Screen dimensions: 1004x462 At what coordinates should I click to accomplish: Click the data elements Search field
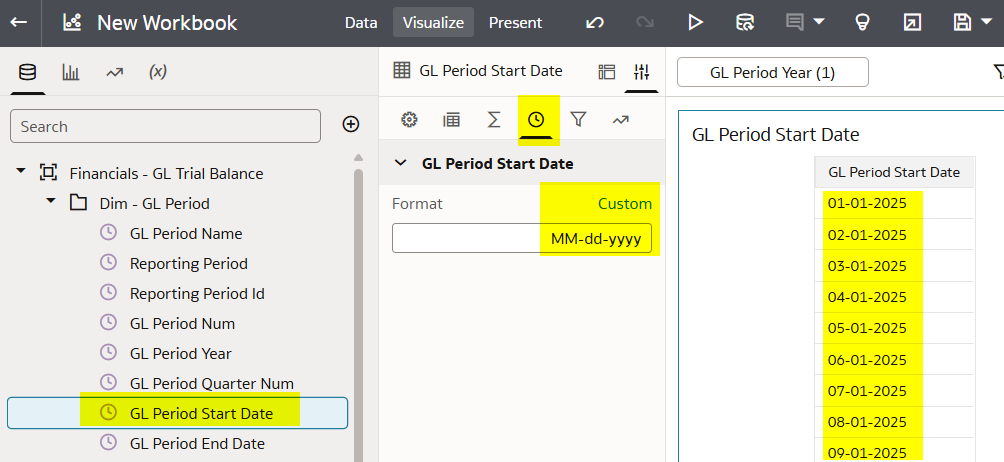click(165, 126)
